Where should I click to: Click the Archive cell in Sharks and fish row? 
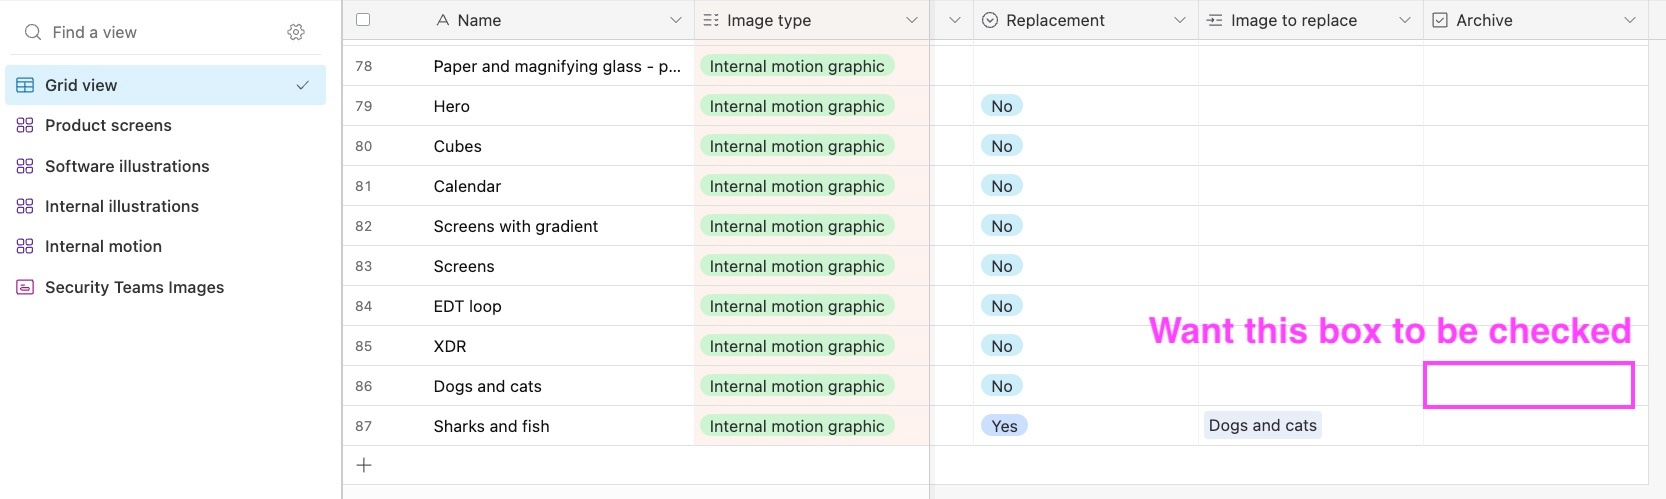coord(1535,426)
